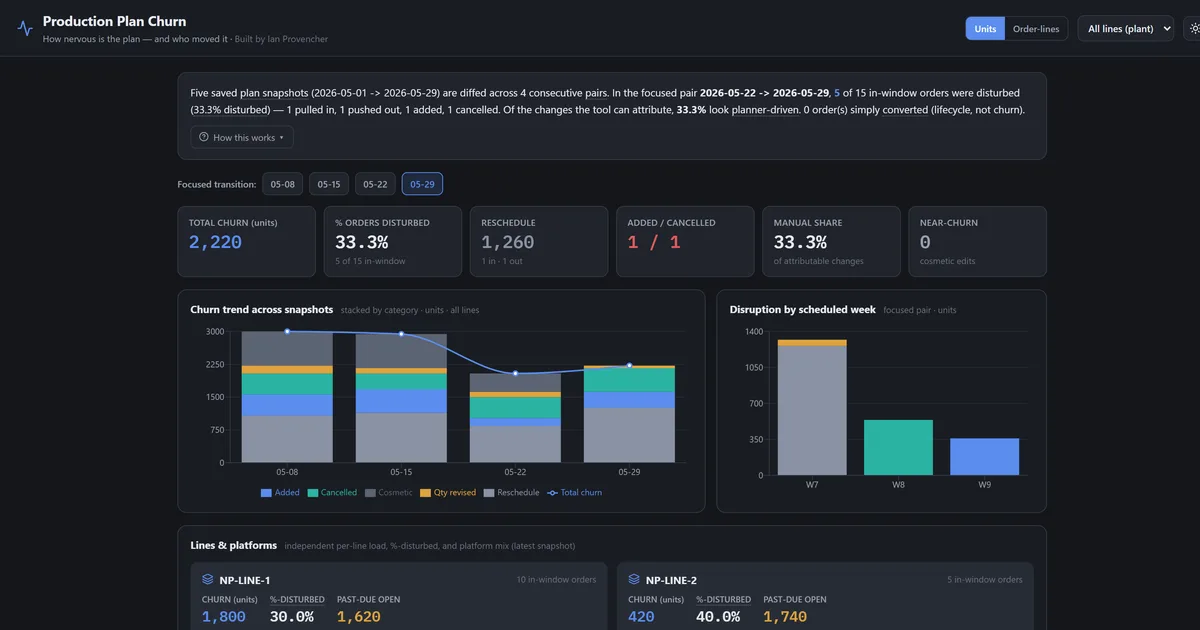Open the All lines (plant) dropdown
The height and width of the screenshot is (630, 1200).
click(1125, 29)
